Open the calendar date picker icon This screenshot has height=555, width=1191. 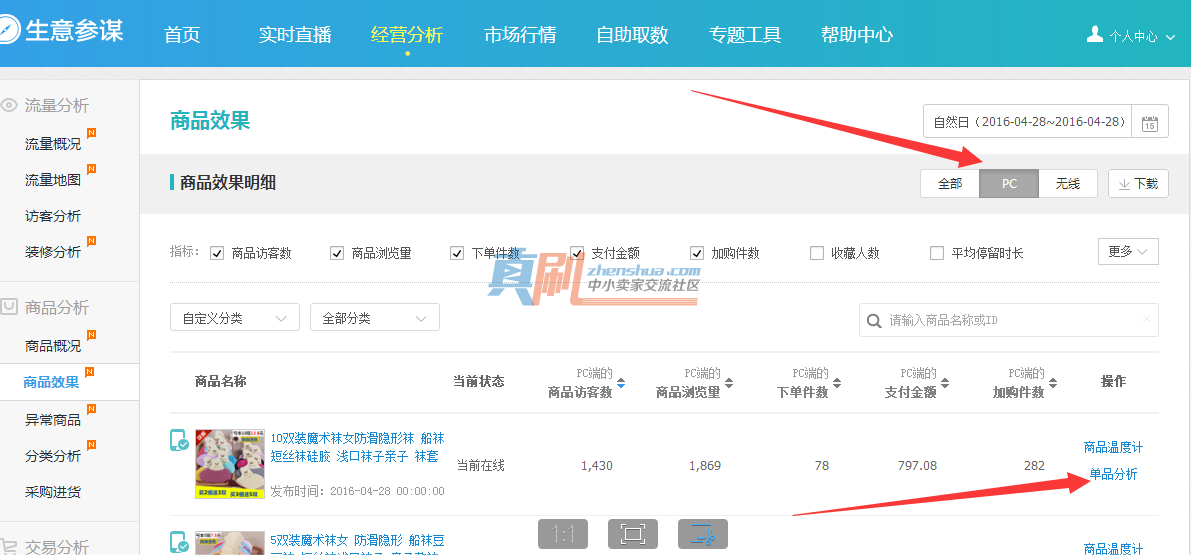[x=1150, y=123]
